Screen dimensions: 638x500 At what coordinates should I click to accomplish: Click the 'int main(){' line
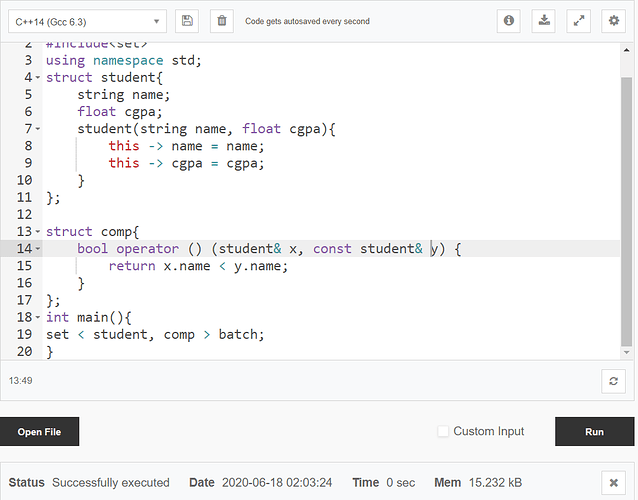88,317
